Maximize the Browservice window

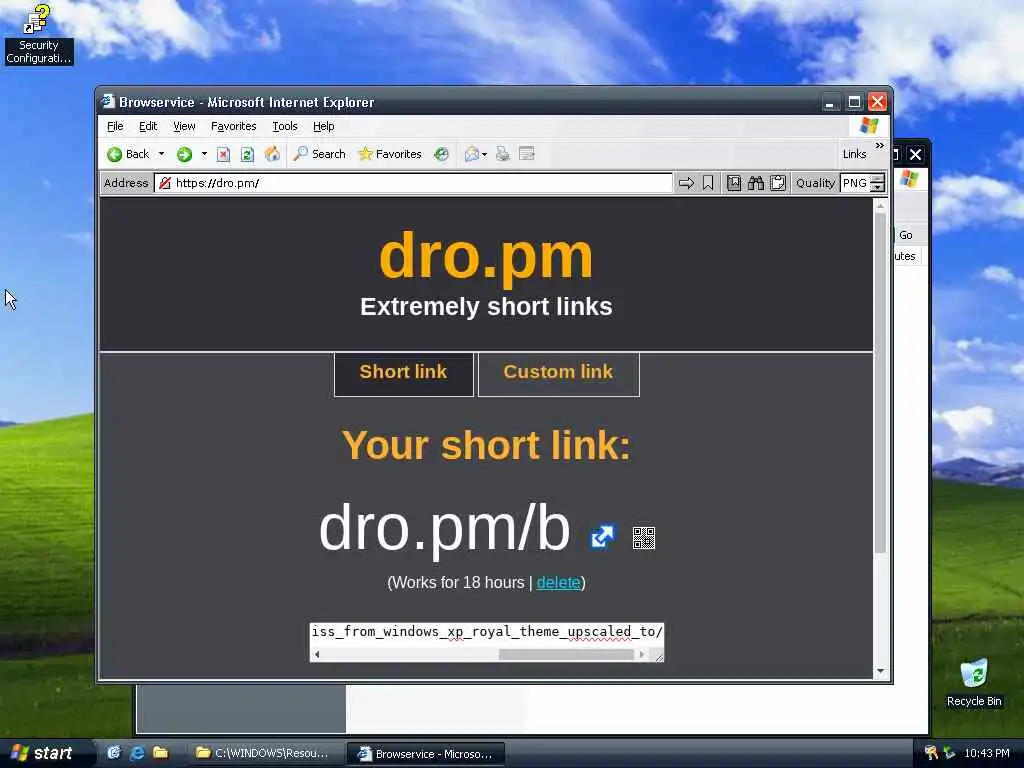tap(854, 103)
